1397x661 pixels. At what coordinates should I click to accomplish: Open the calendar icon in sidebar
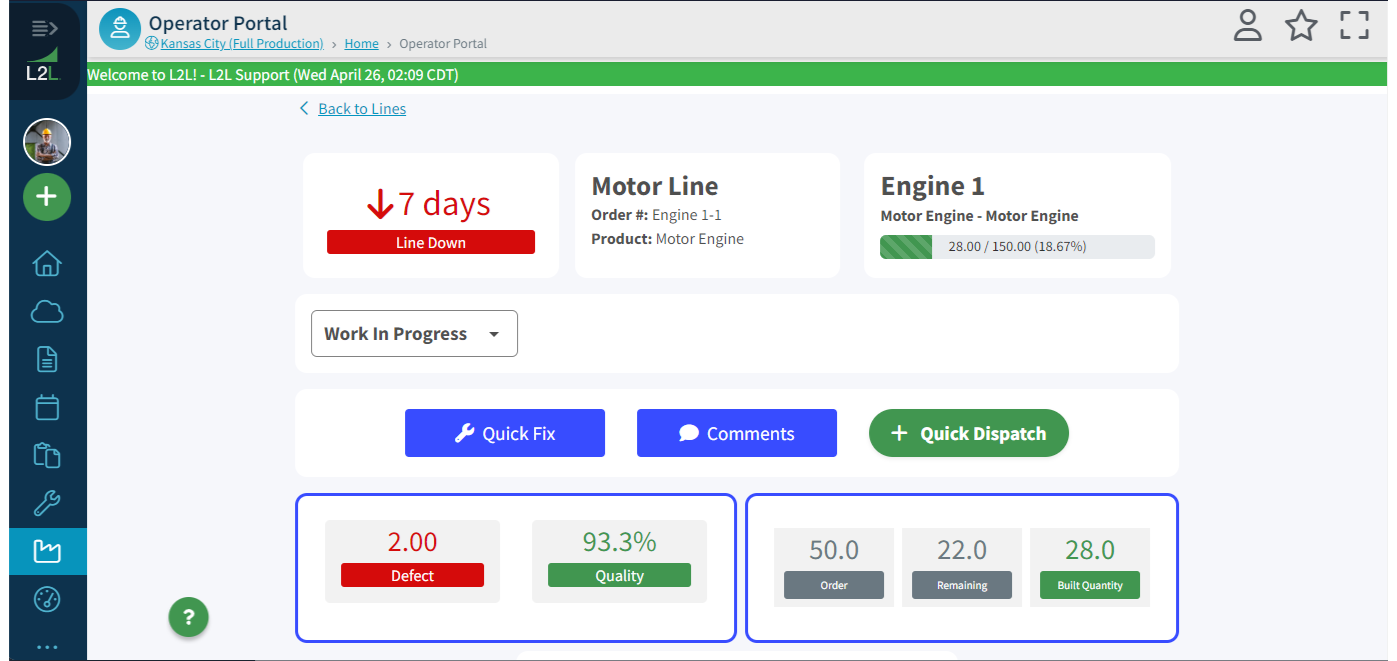tap(47, 407)
